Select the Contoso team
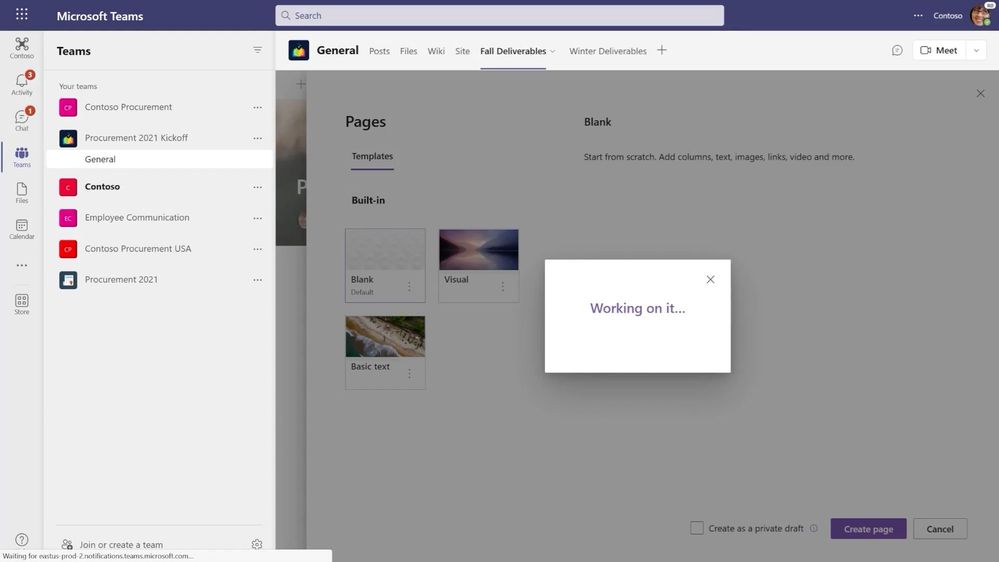The width and height of the screenshot is (999, 562). [x=102, y=187]
